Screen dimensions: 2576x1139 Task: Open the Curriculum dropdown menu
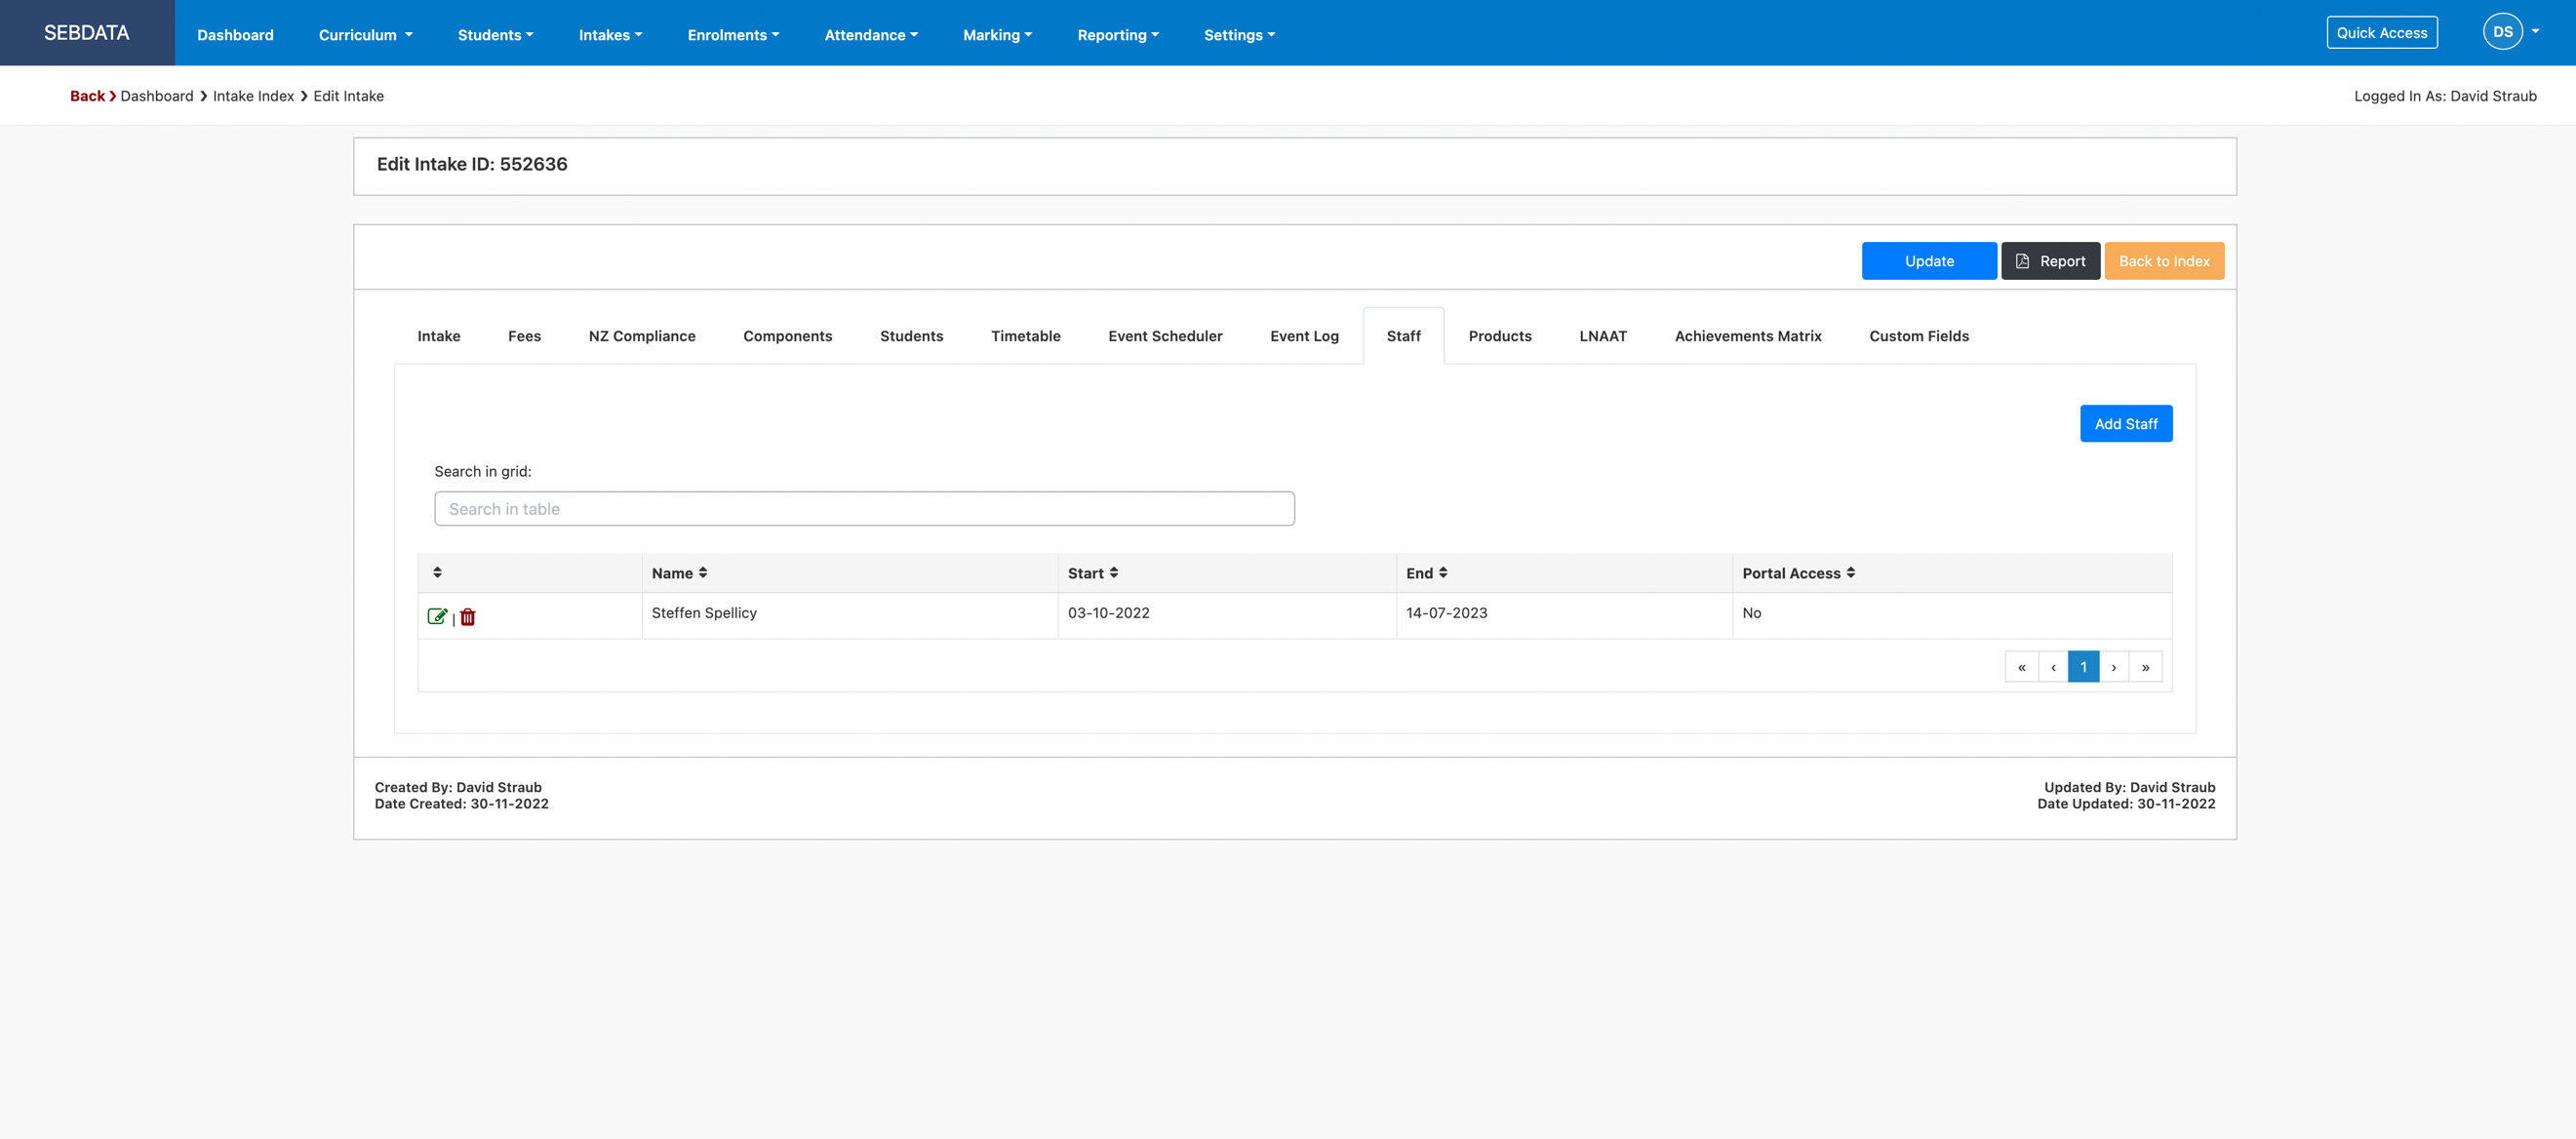pos(365,34)
